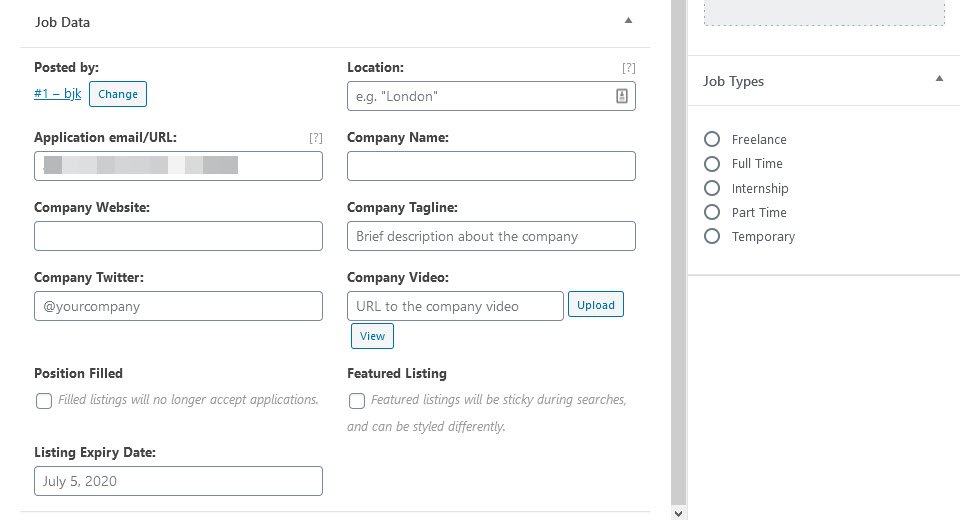Click the Location help tooltip icon
The width and height of the screenshot is (960, 520).
[x=628, y=68]
